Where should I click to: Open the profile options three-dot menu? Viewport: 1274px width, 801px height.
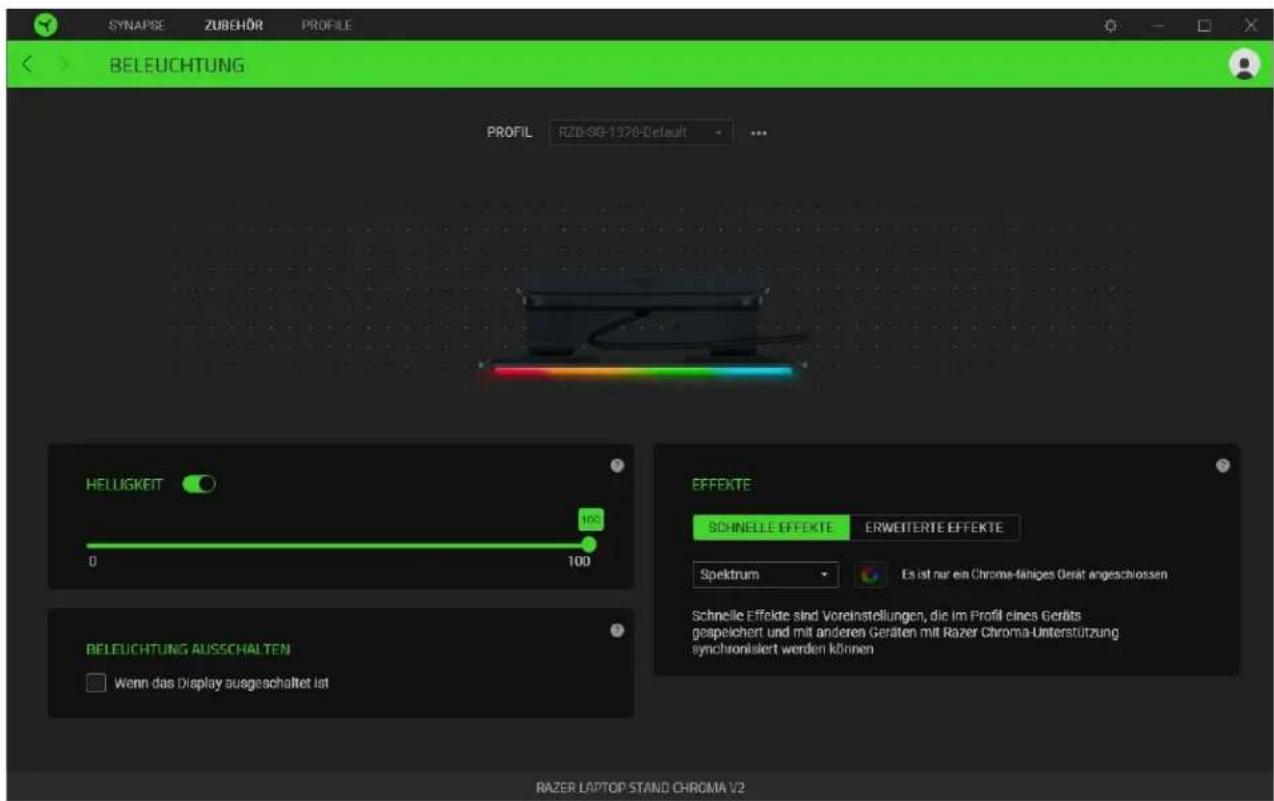click(x=758, y=134)
